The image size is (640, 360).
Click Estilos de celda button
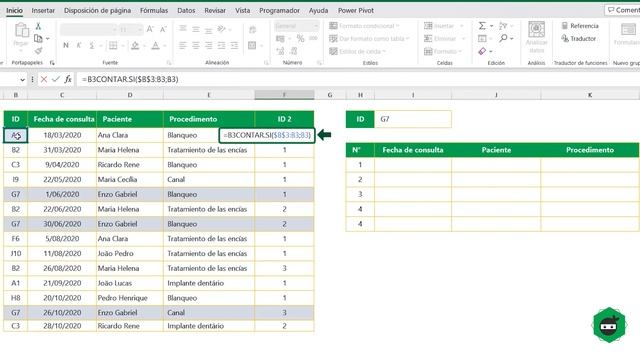coord(358,51)
